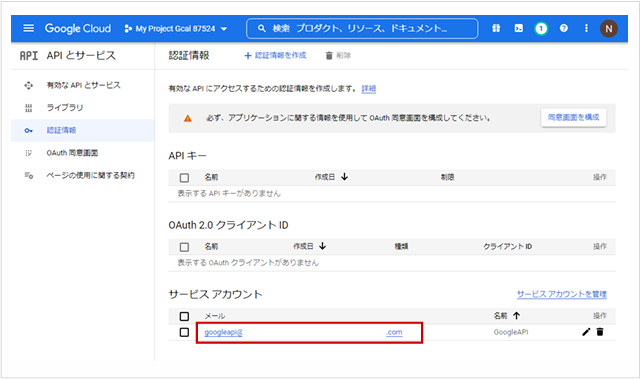
Task: Select all OAuth 2.0 clients checkbox
Action: (184, 247)
